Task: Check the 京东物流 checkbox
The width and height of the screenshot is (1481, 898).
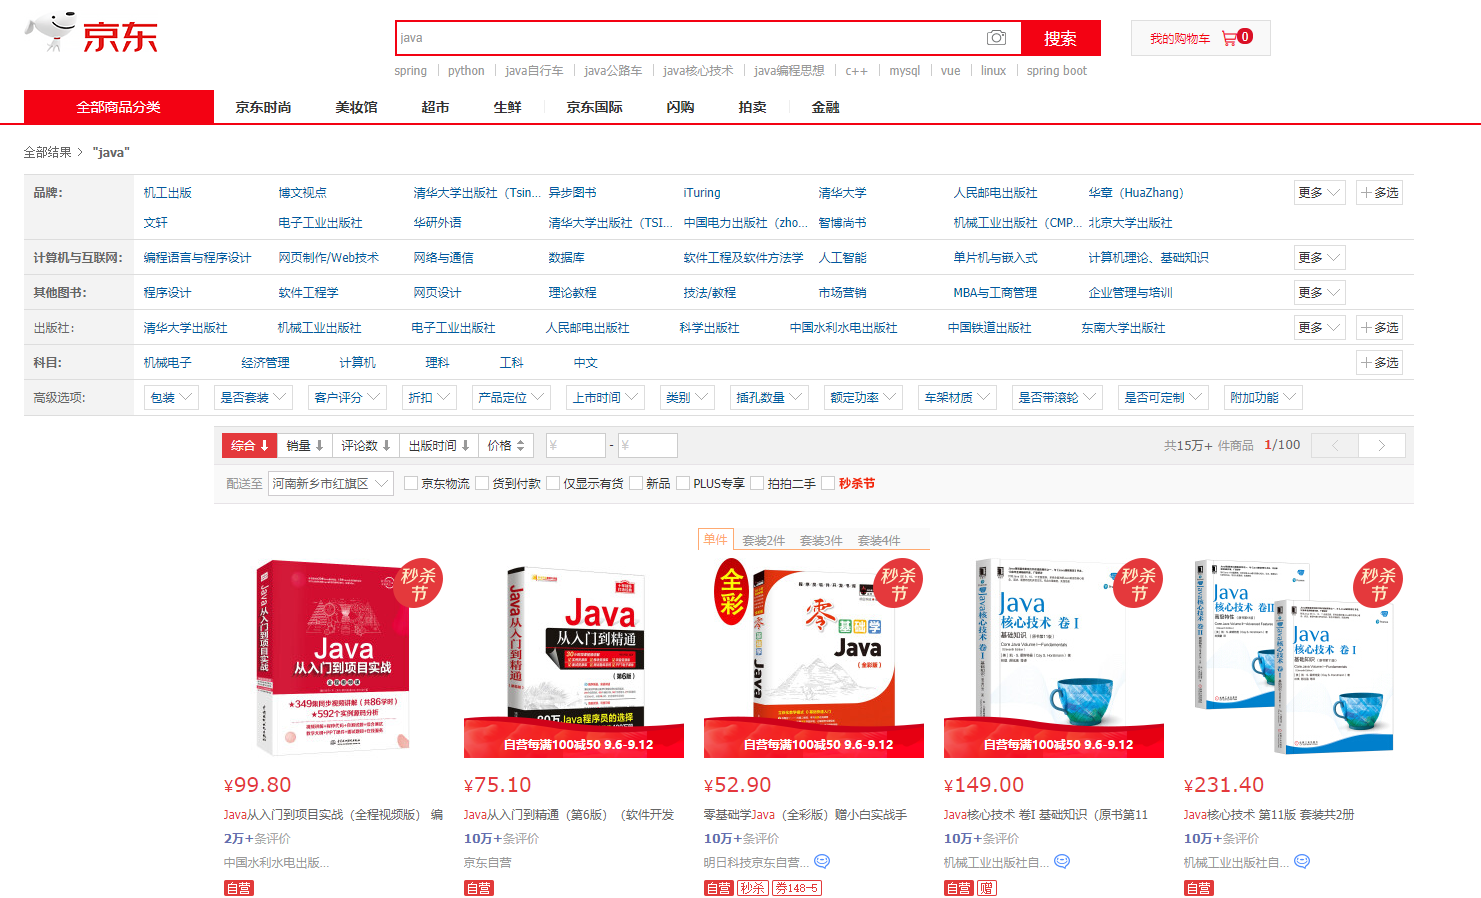Action: [x=411, y=484]
